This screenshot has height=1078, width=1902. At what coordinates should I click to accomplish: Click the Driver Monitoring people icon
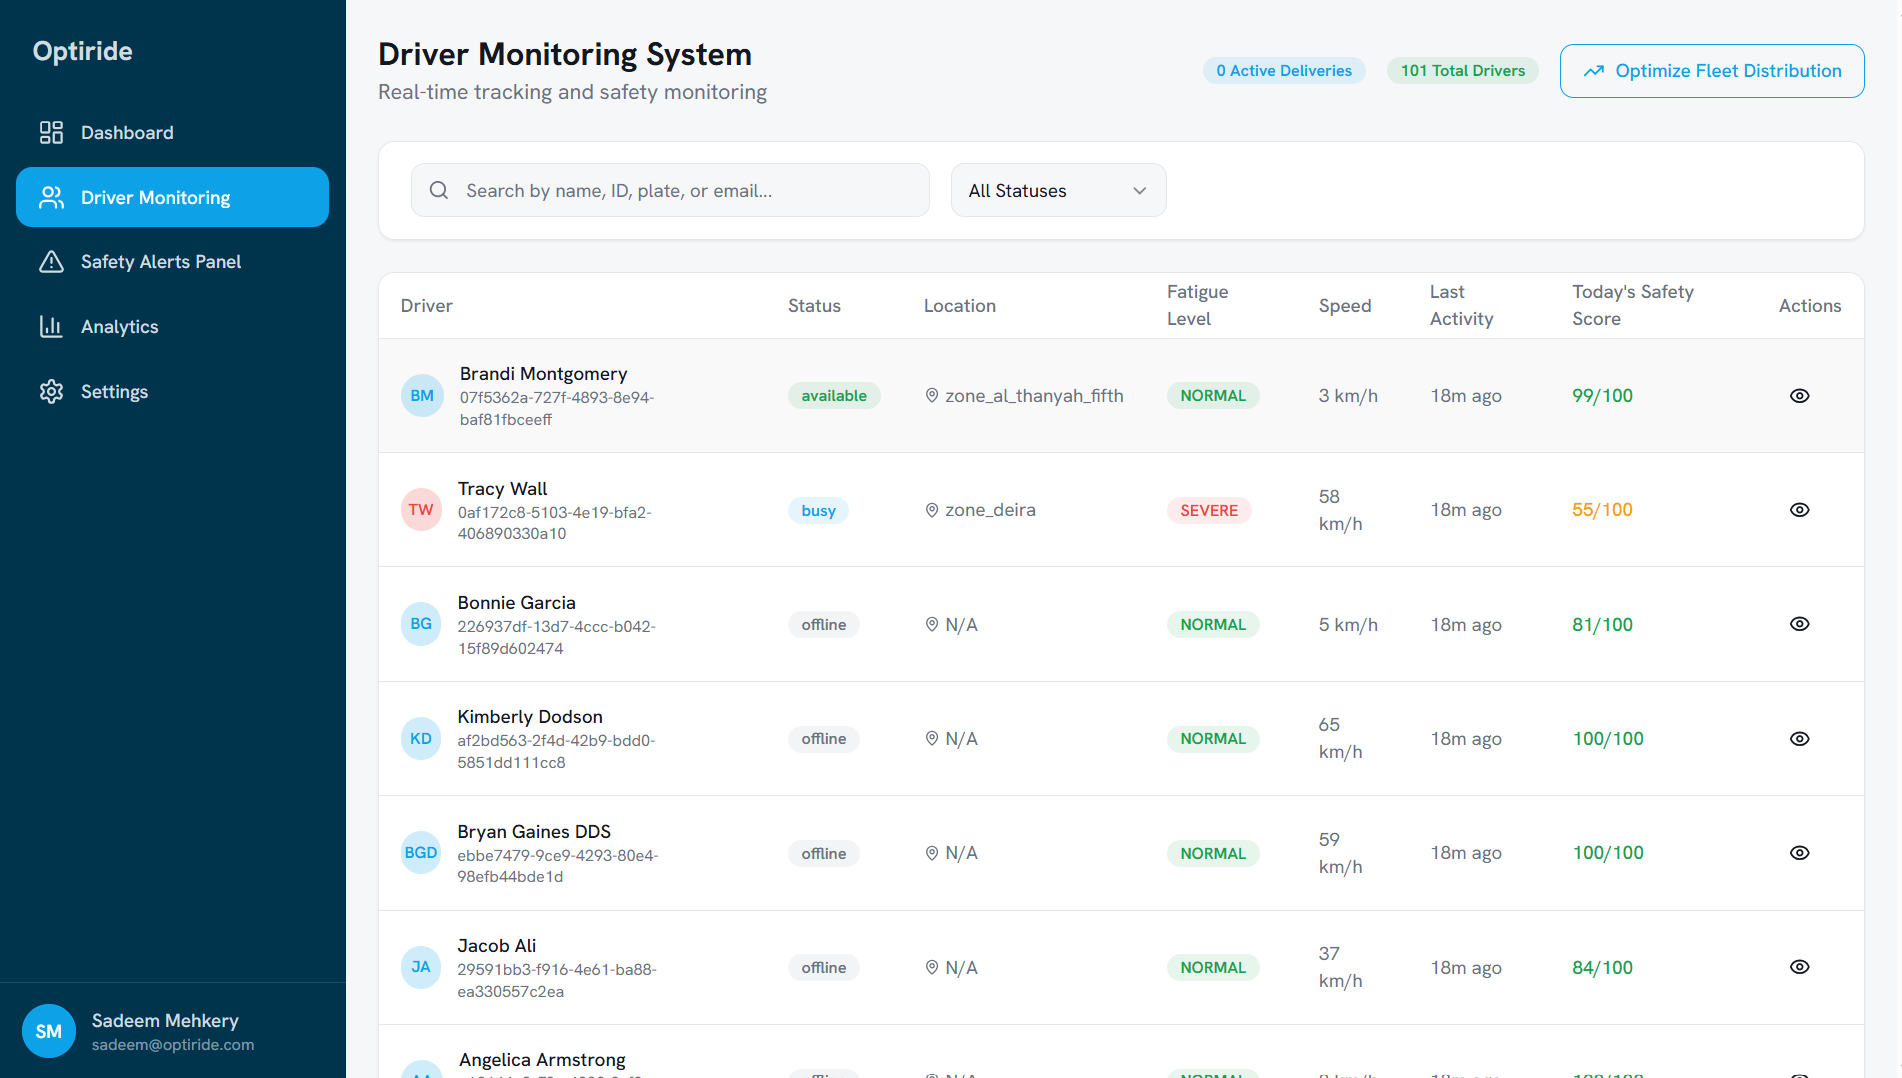tap(51, 197)
